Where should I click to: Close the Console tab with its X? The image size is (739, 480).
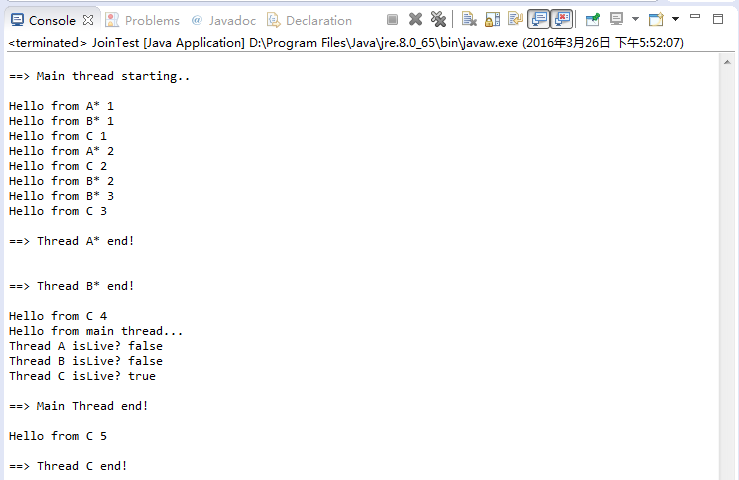click(88, 20)
